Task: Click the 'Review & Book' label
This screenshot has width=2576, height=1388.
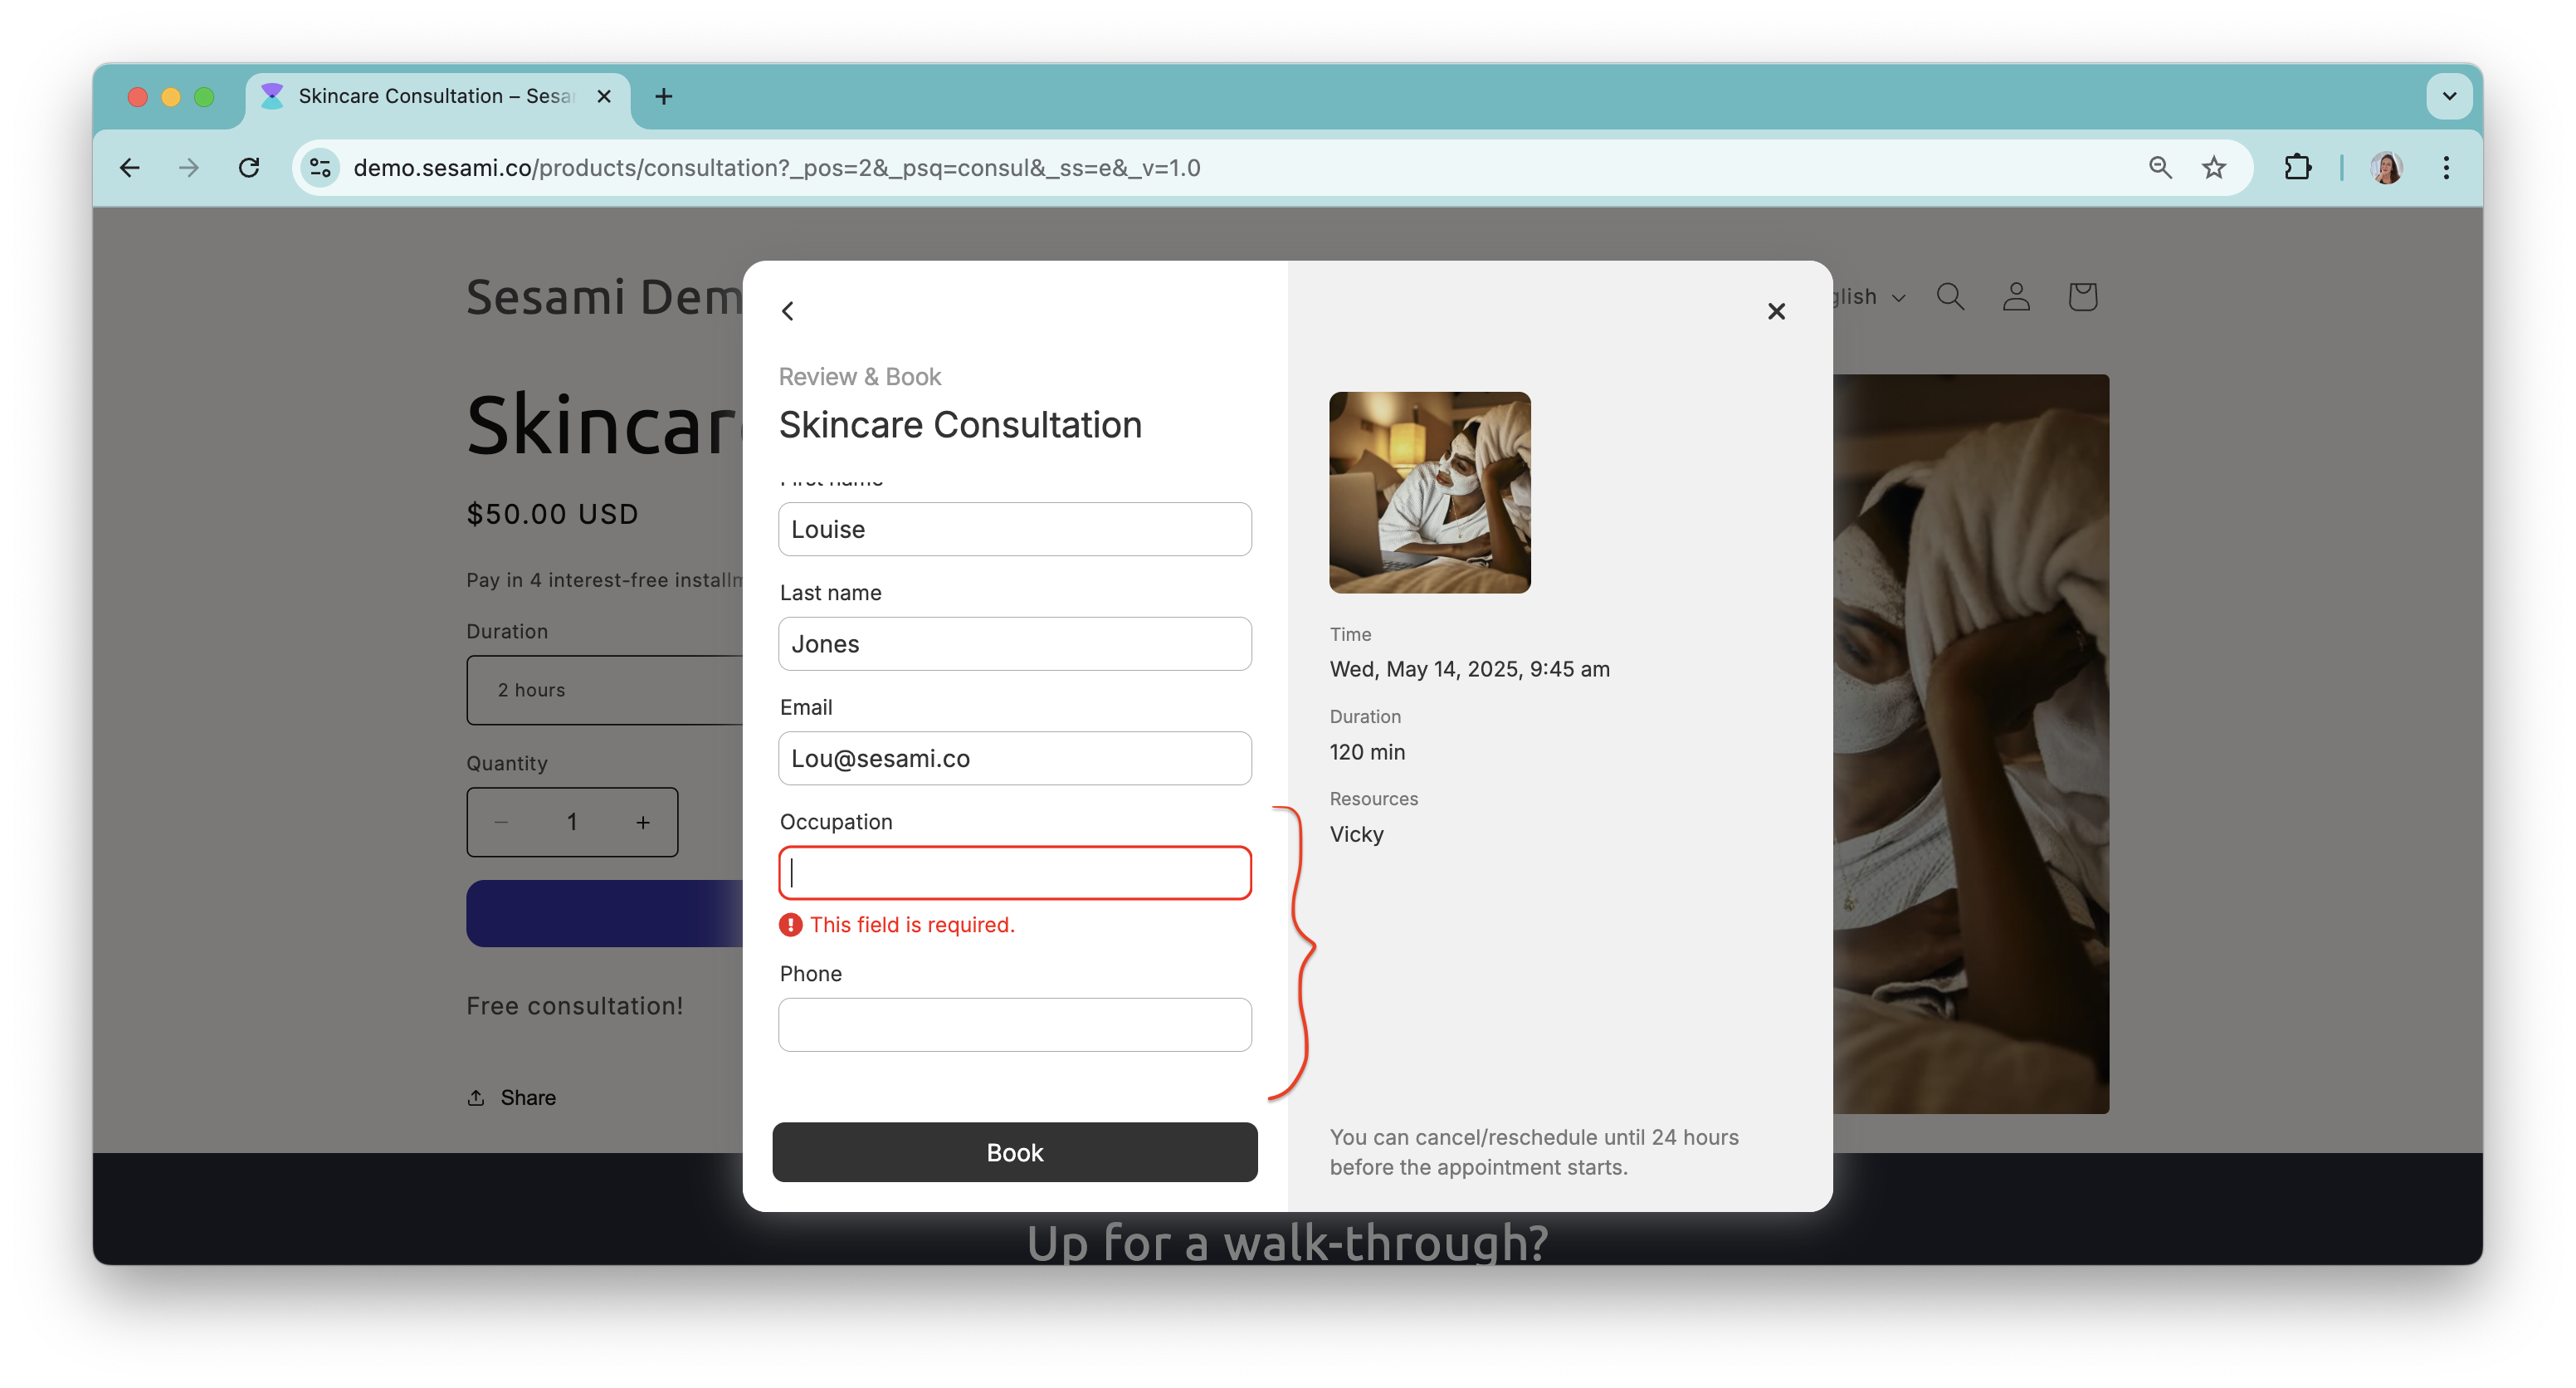Action: click(x=860, y=377)
